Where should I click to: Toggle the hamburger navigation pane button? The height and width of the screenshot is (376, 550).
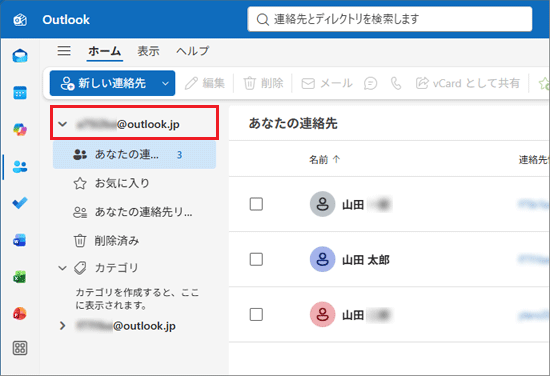(x=64, y=51)
